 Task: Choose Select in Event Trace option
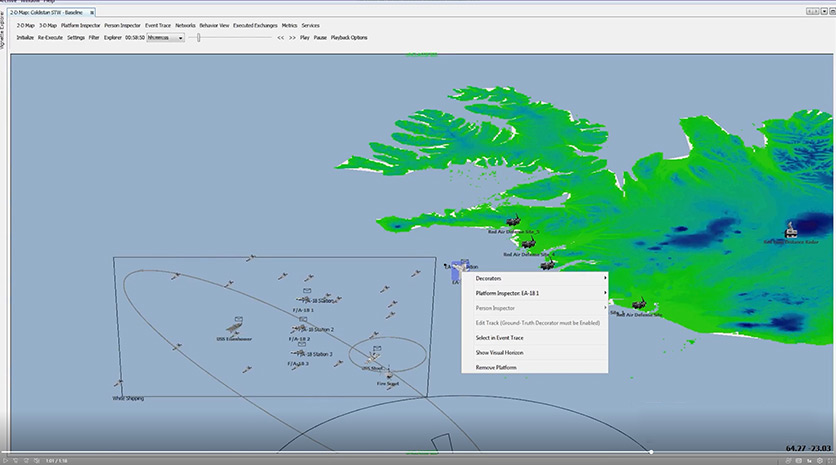click(x=501, y=338)
